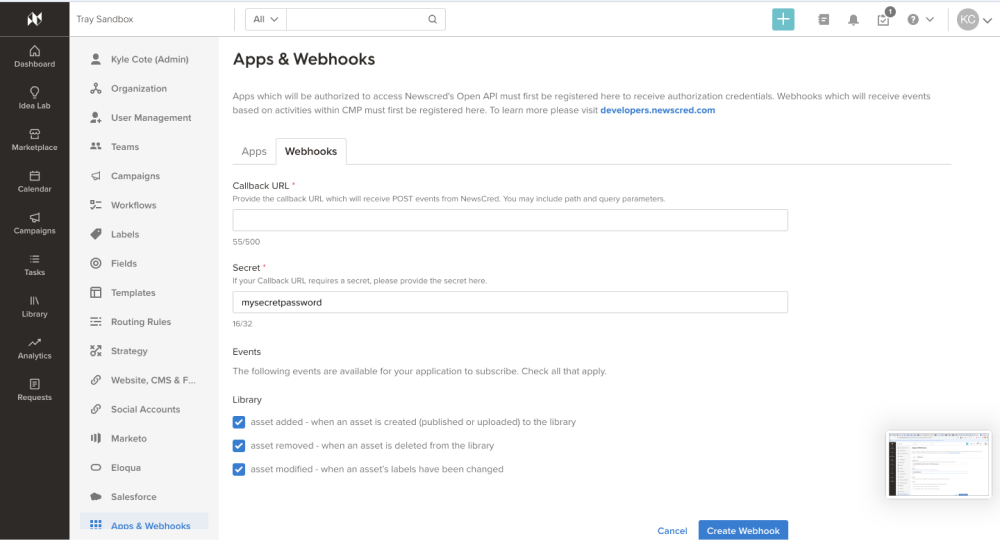Screen dimensions: 1000x540
Task: Select Routing Rules in settings menu
Action: pyautogui.click(x=140, y=322)
